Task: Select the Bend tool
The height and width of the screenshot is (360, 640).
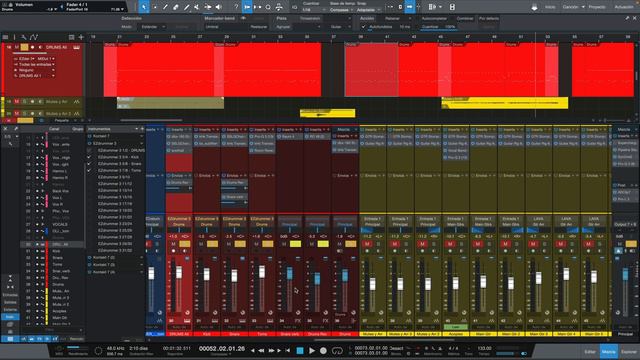Action: [208, 7]
